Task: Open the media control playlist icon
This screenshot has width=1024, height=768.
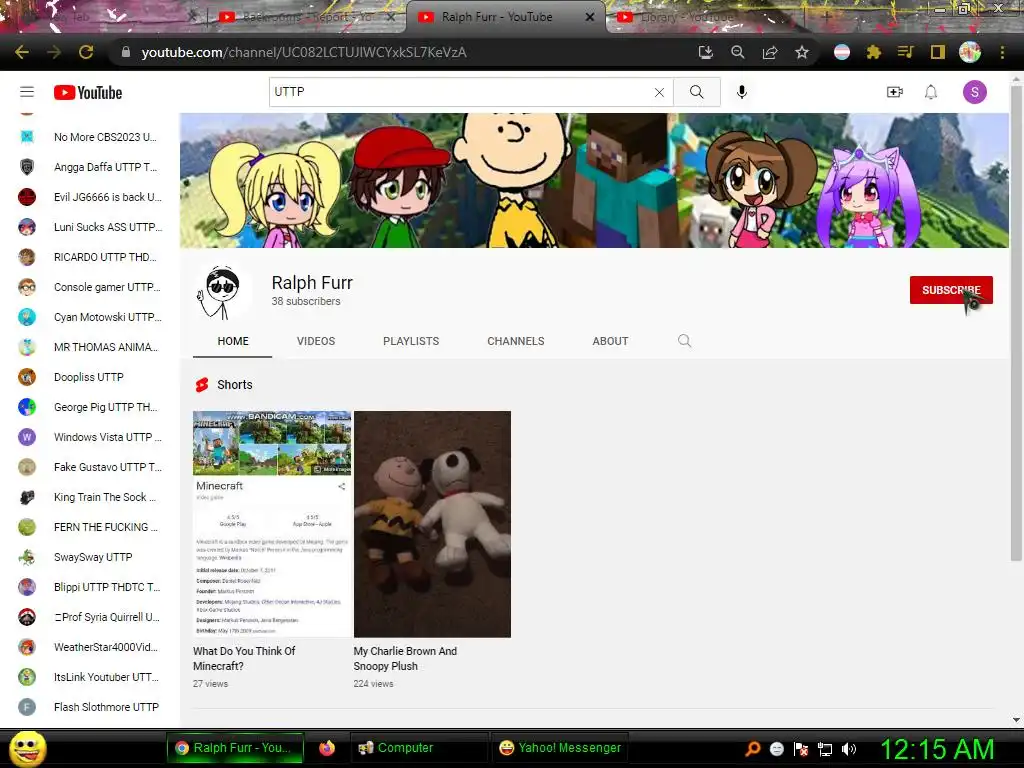Action: (905, 52)
